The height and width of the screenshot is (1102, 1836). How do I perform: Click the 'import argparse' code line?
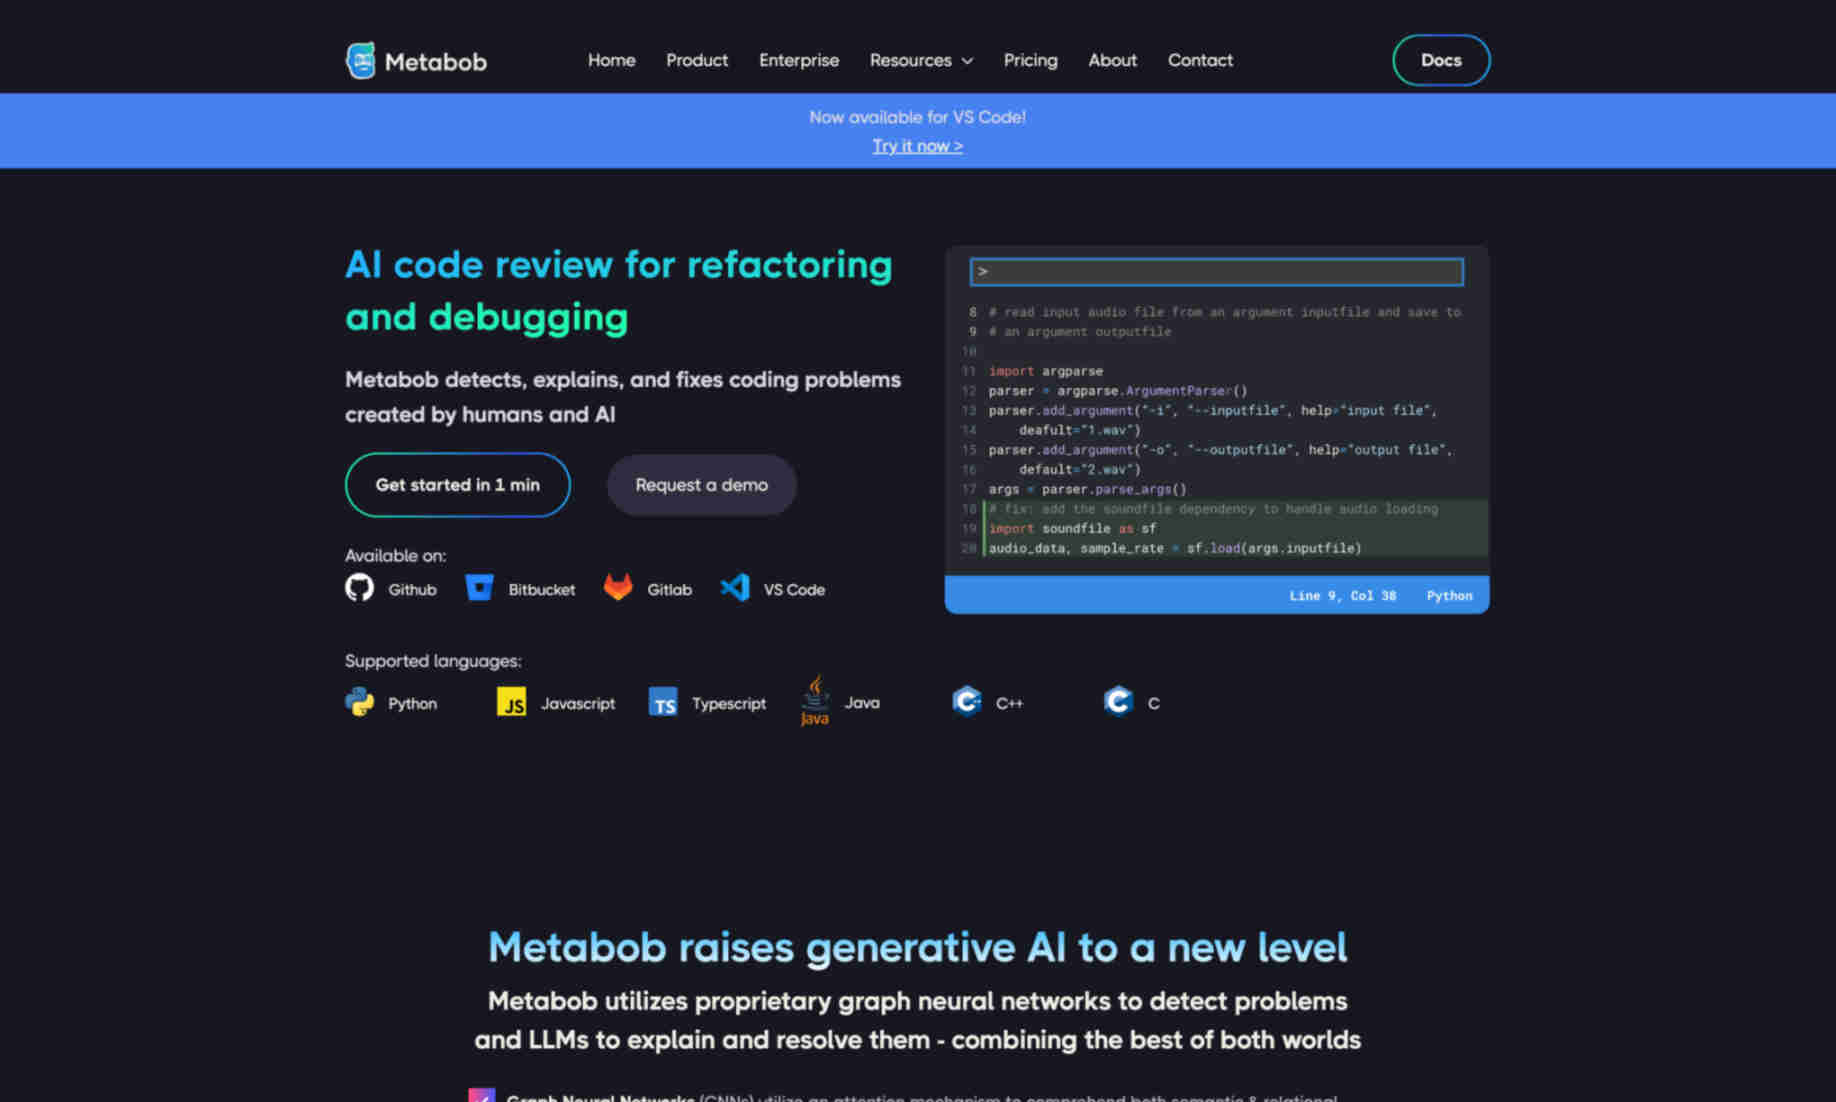point(1045,371)
